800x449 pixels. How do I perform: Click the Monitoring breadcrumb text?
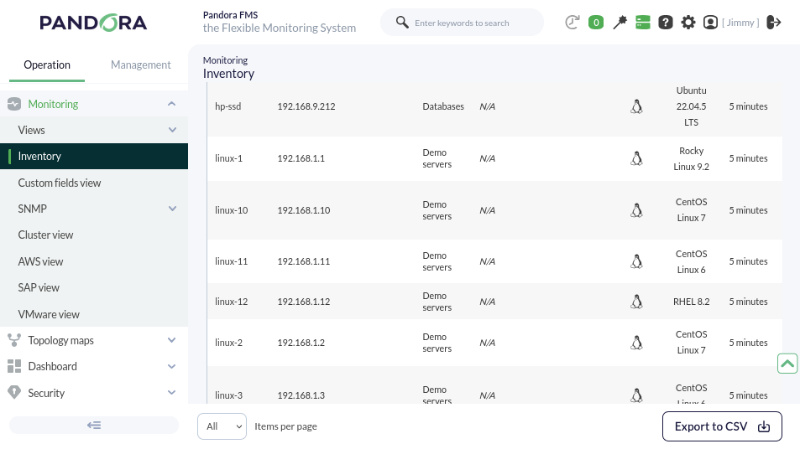(x=225, y=60)
